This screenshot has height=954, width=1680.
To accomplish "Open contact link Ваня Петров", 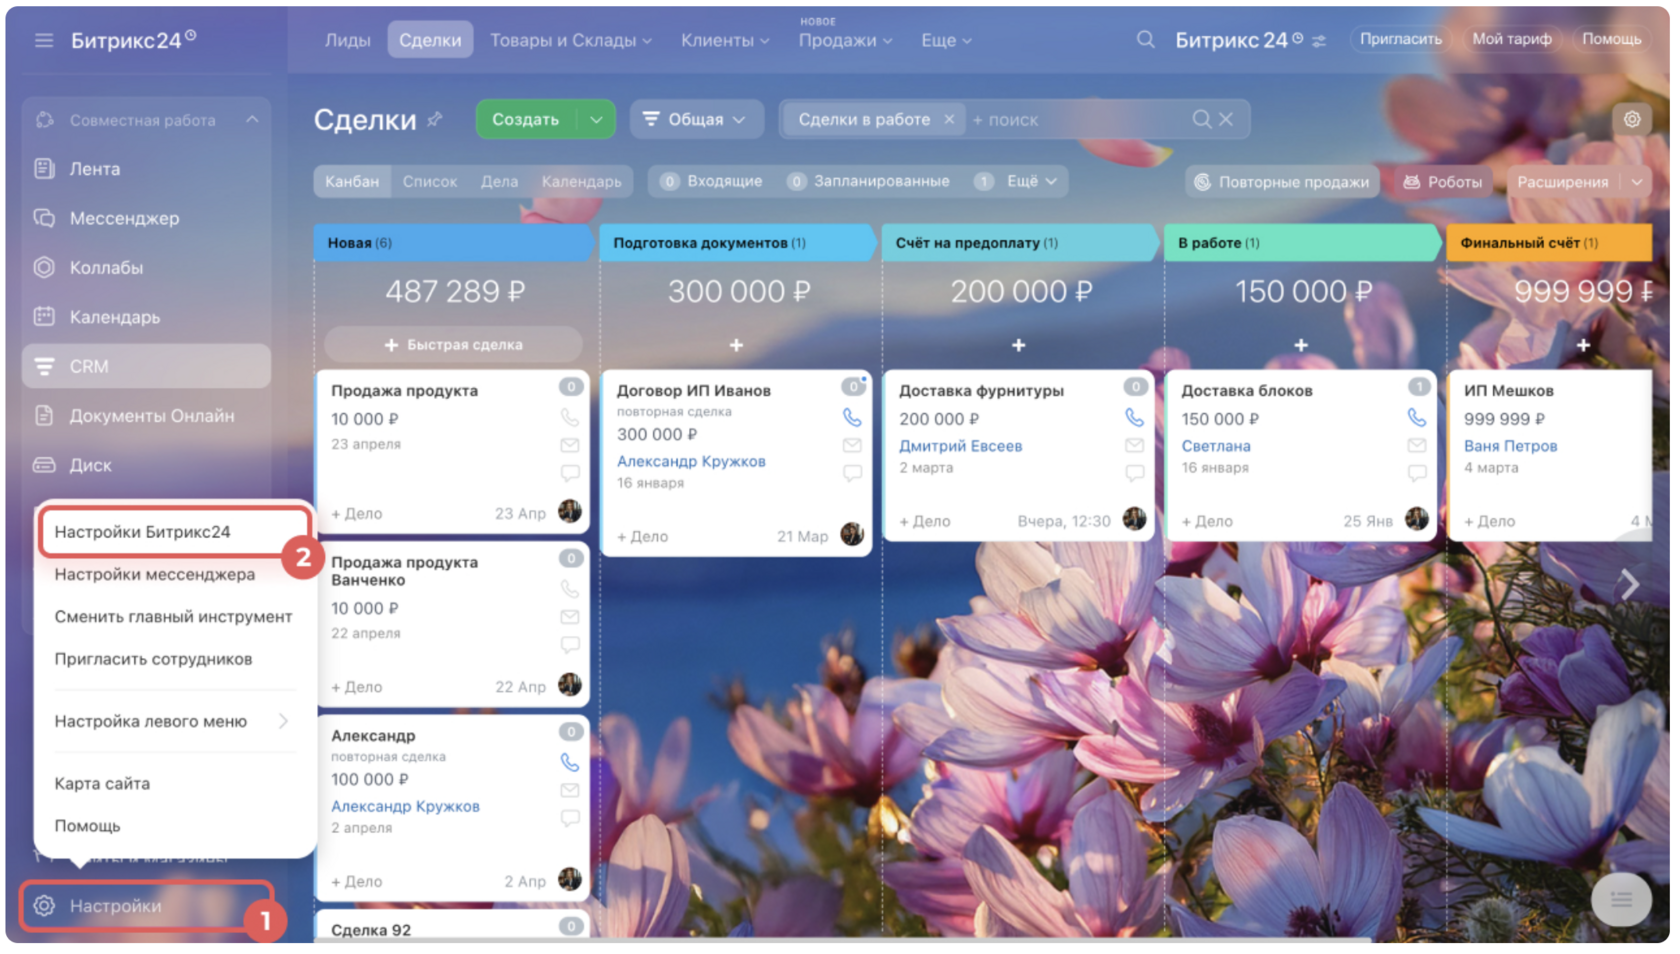I will [1510, 446].
